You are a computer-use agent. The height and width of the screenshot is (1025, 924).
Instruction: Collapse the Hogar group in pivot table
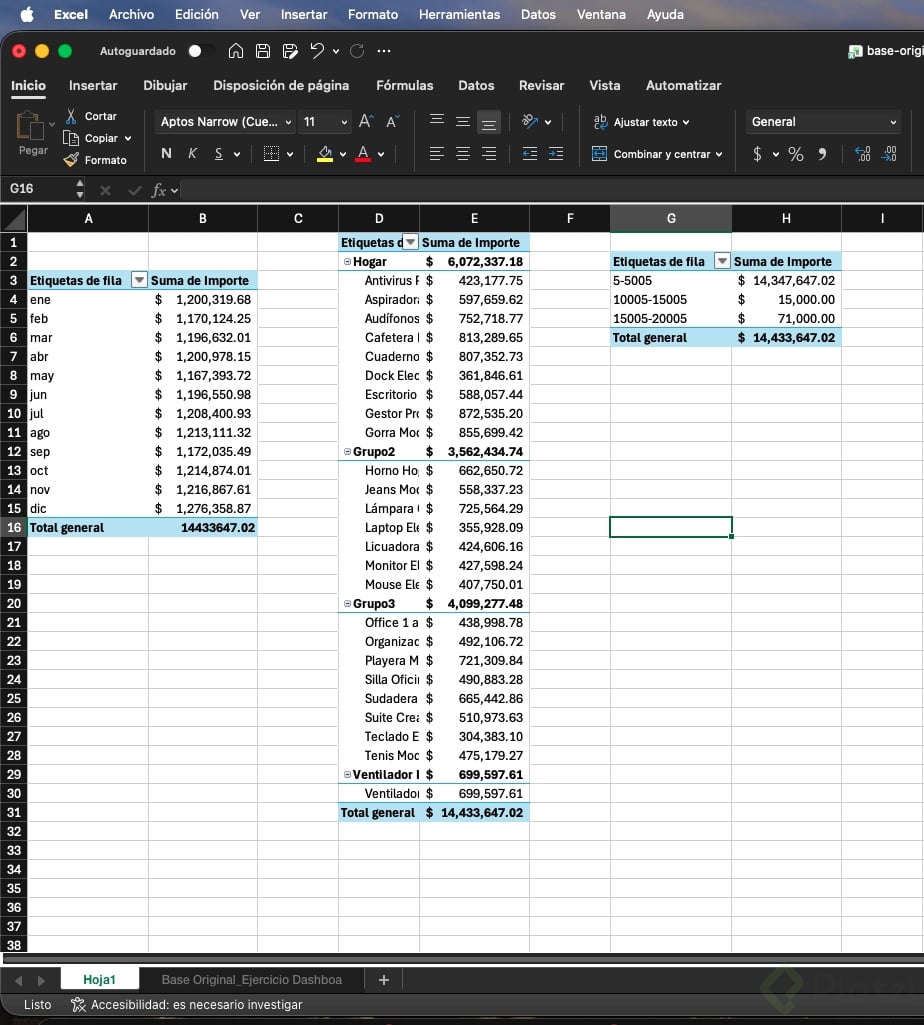tap(347, 262)
